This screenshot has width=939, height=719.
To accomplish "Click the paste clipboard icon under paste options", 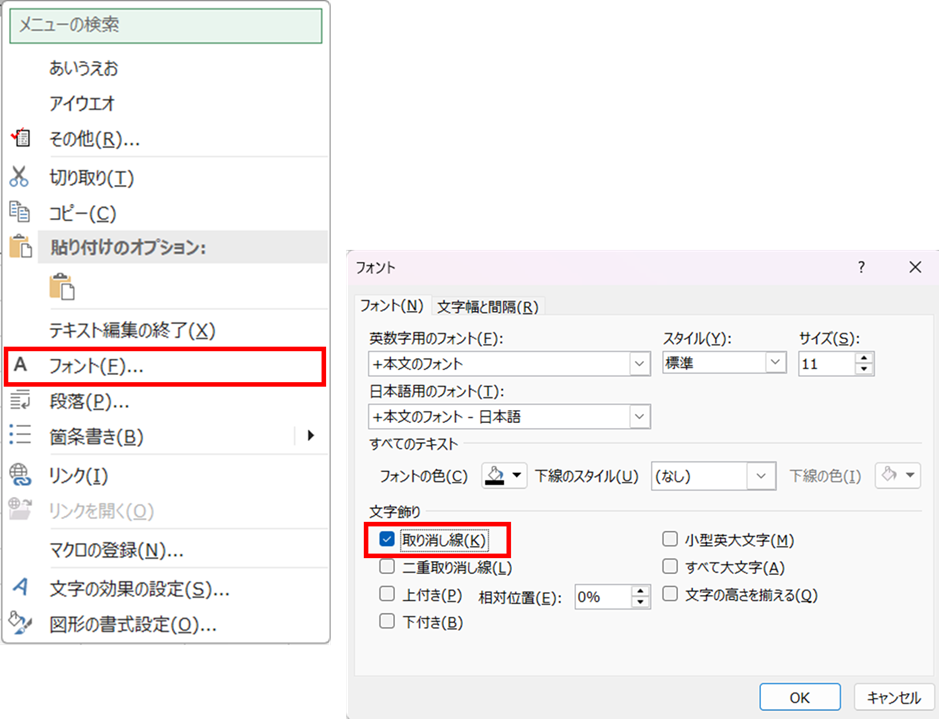I will pyautogui.click(x=62, y=285).
